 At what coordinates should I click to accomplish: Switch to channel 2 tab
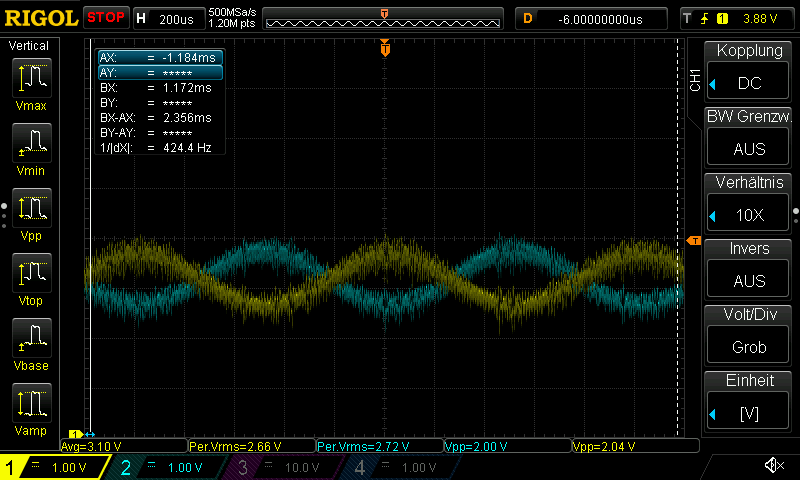170,467
